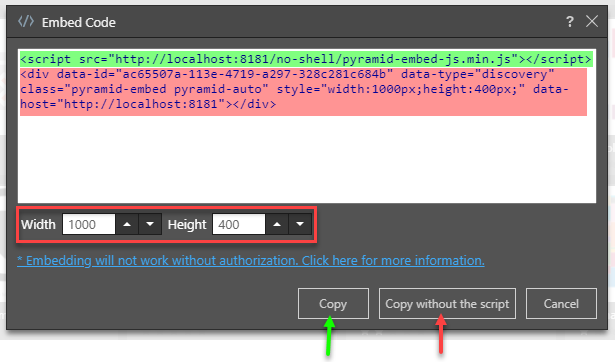Click the Height label

(x=187, y=224)
